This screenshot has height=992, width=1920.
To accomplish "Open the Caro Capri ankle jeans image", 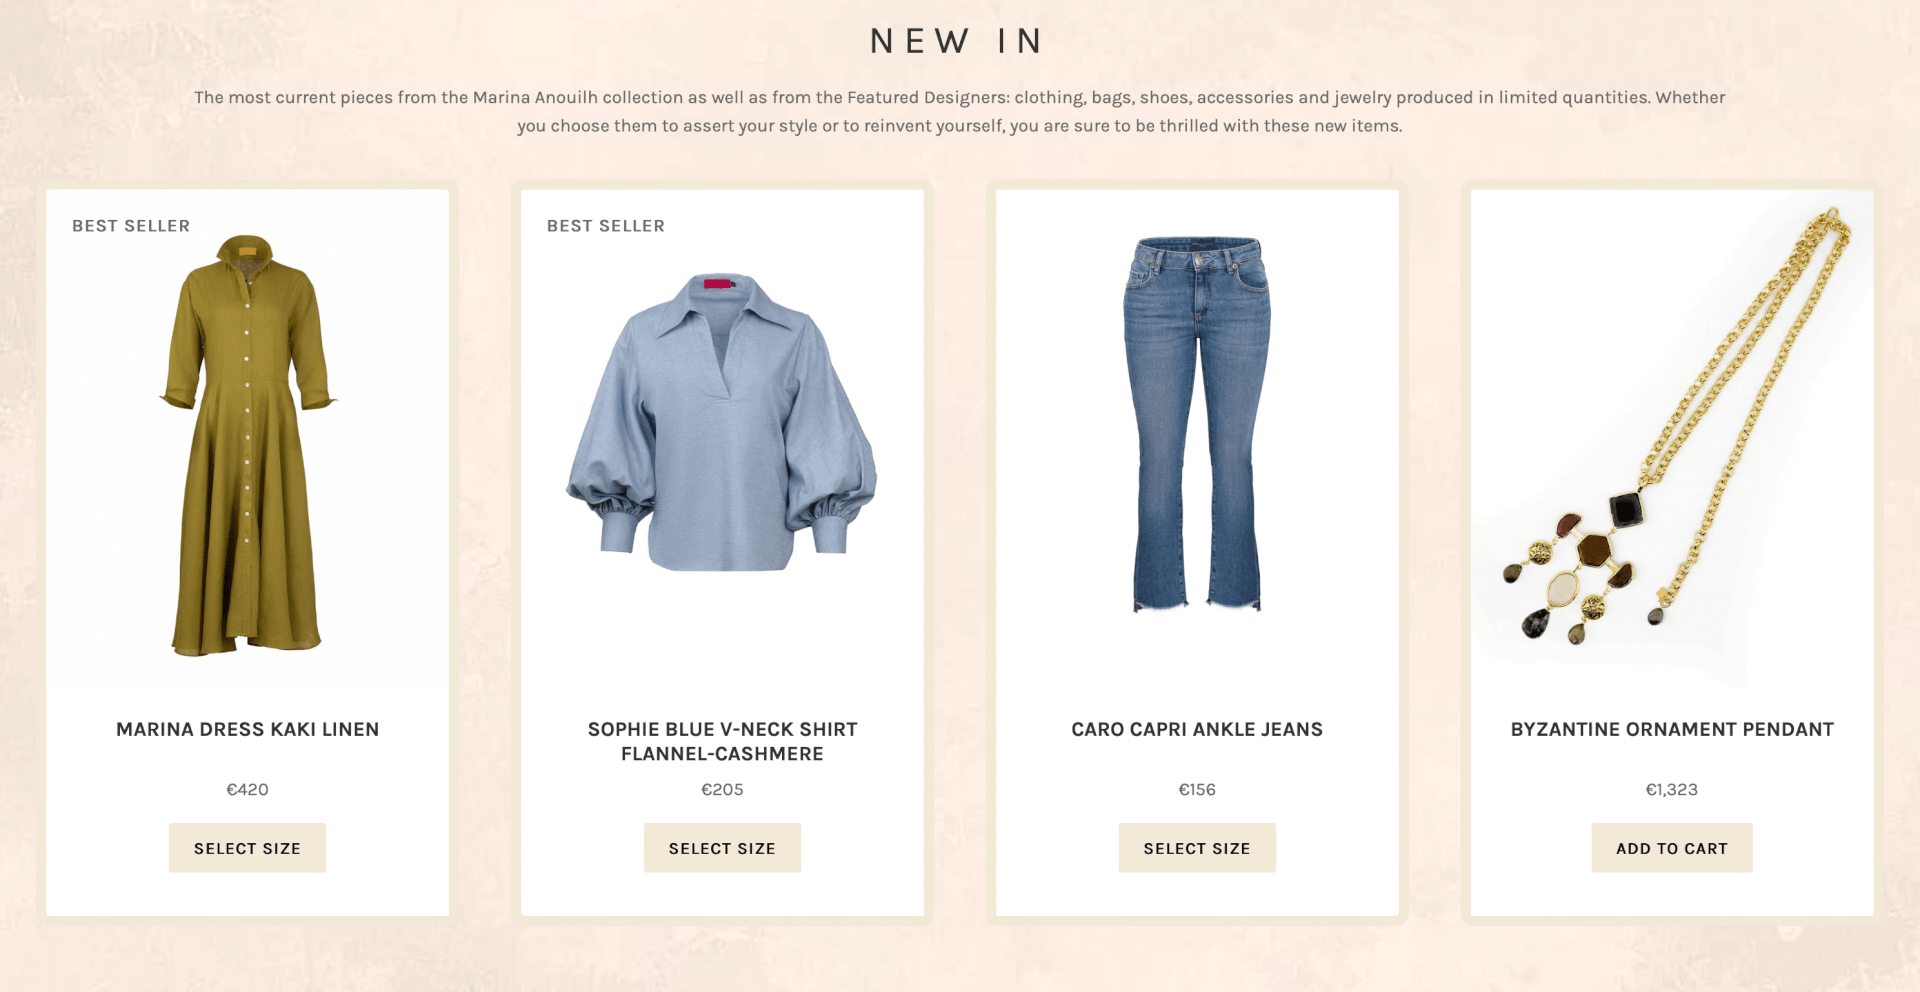I will click(x=1197, y=424).
